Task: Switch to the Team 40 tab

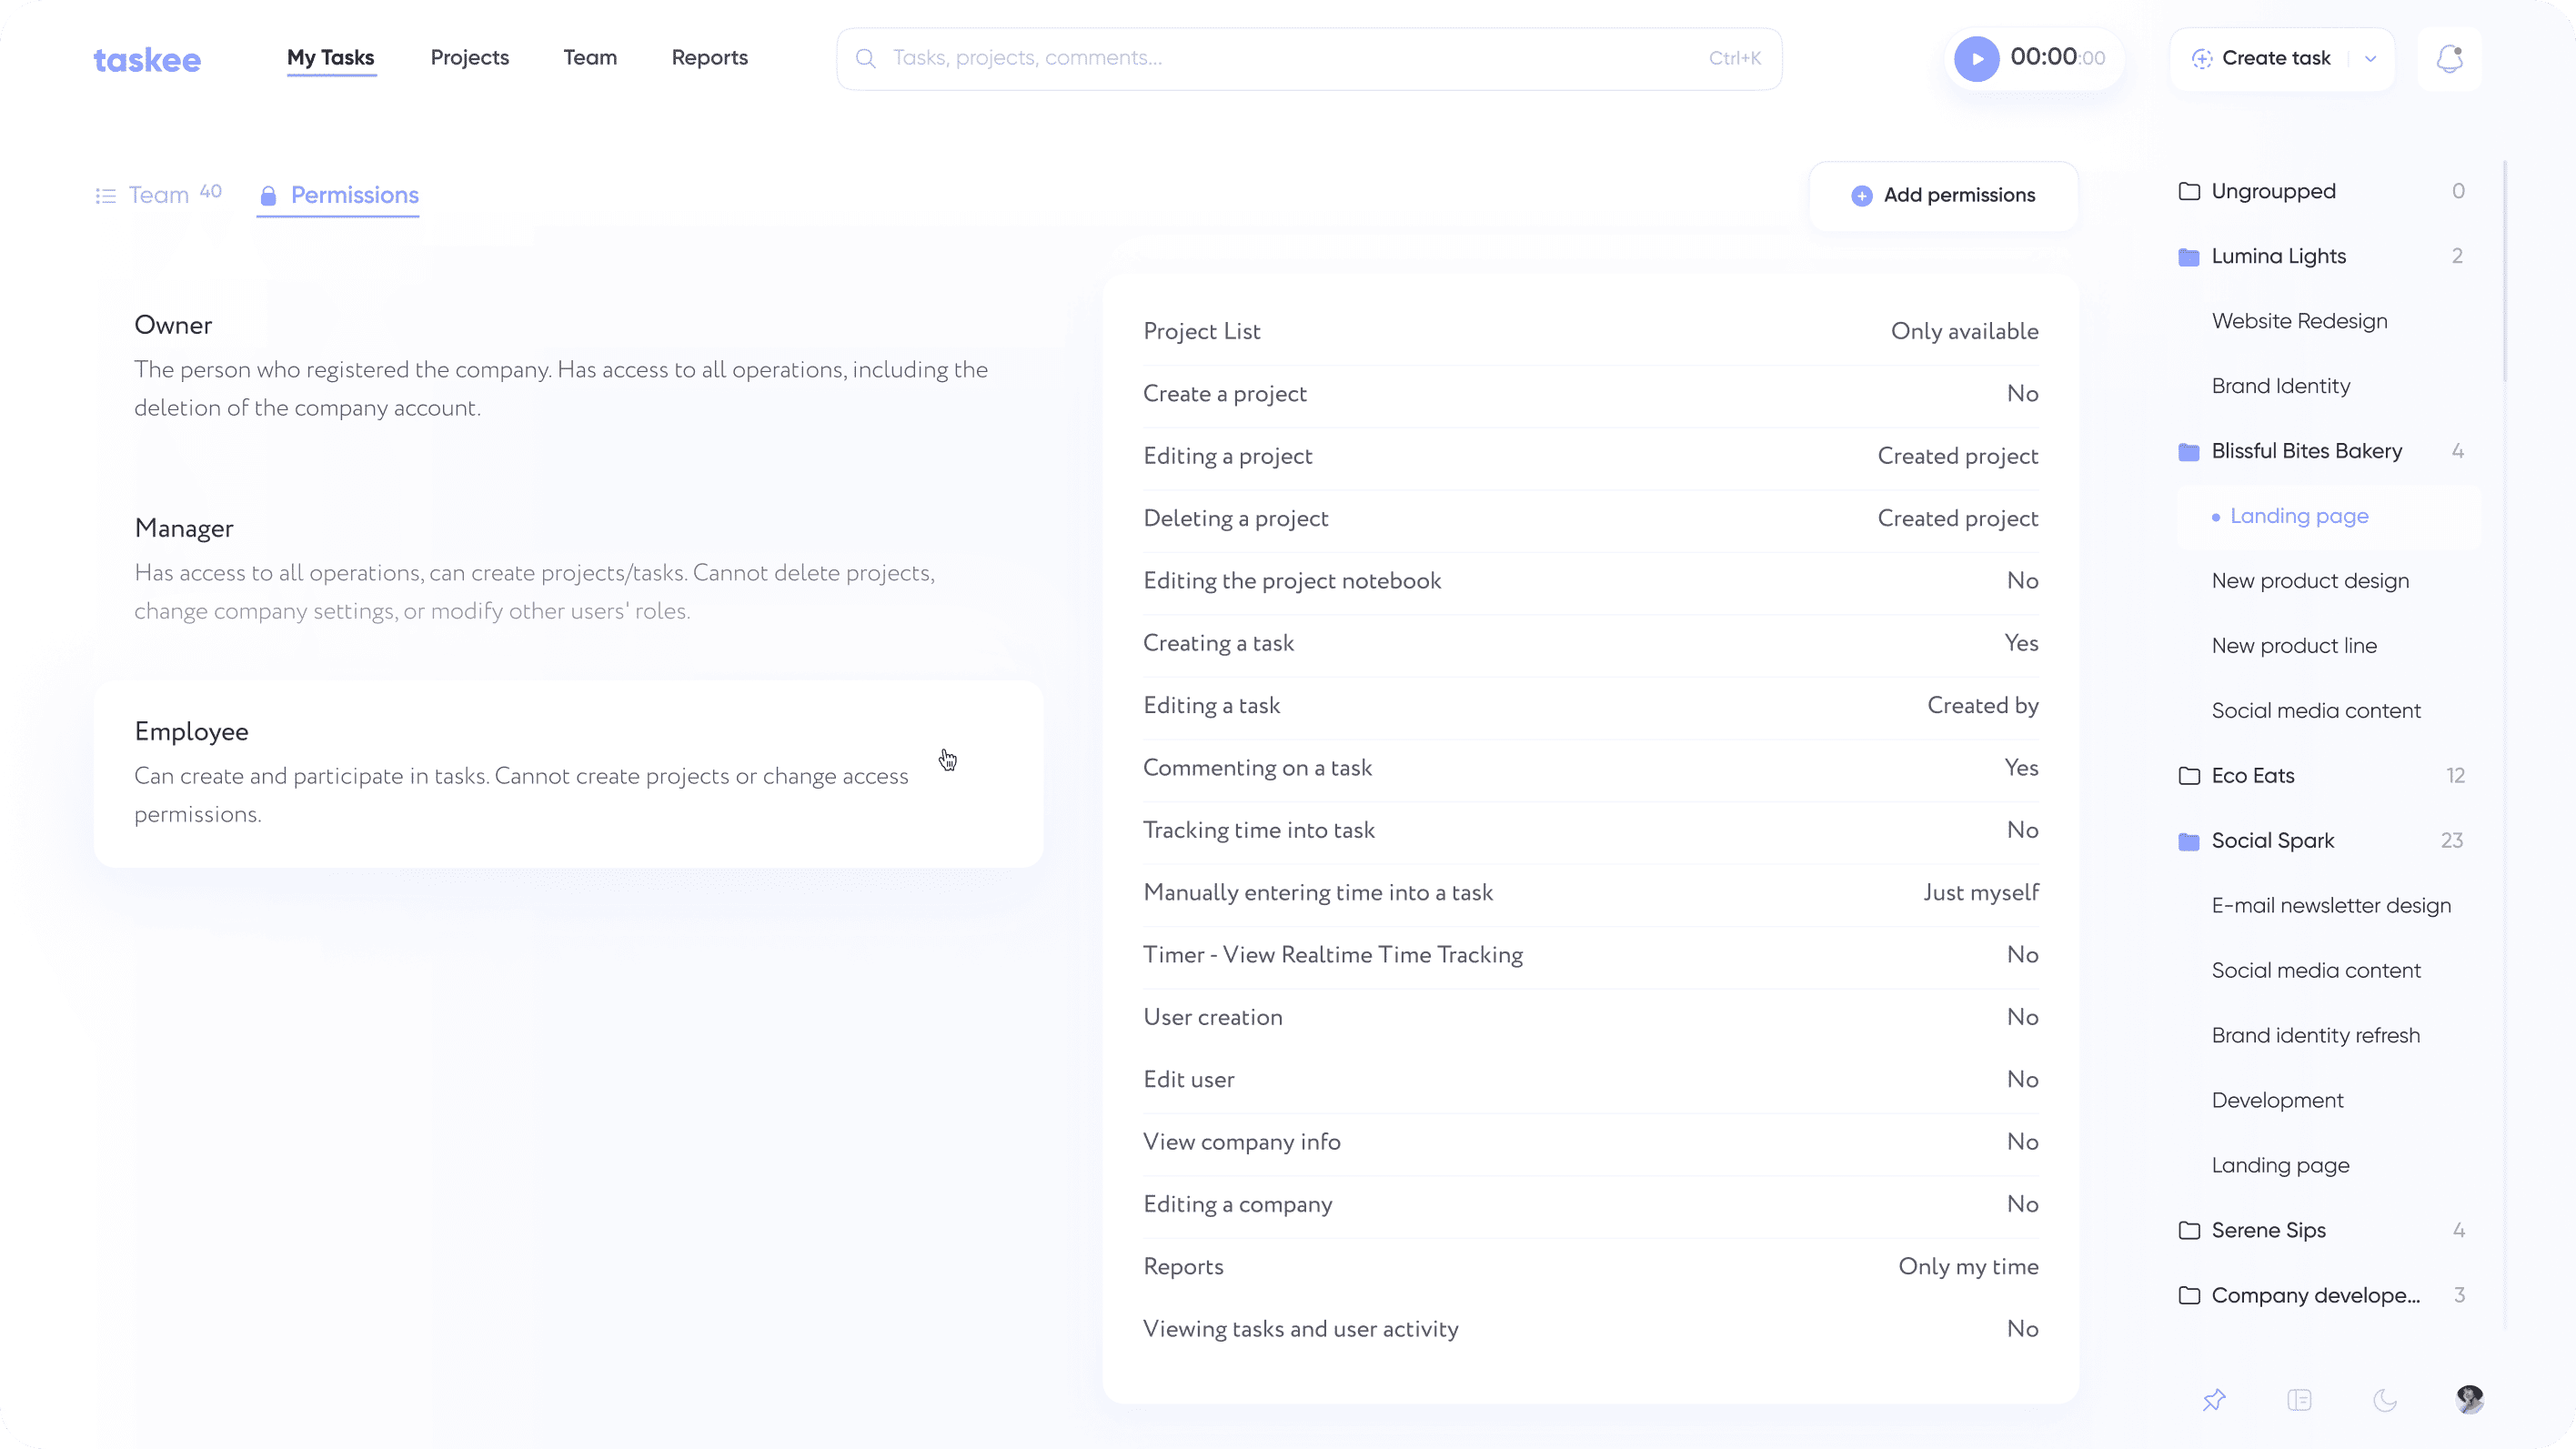Action: click(x=159, y=195)
